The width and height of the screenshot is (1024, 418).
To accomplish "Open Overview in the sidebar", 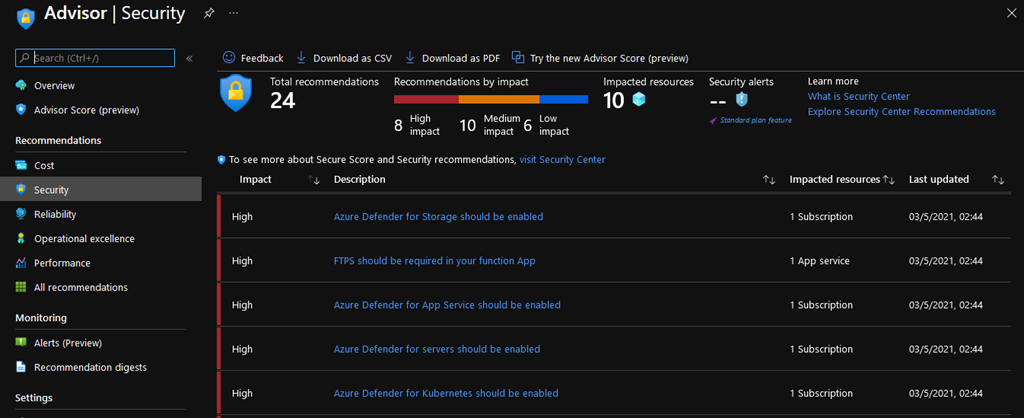I will [x=54, y=86].
